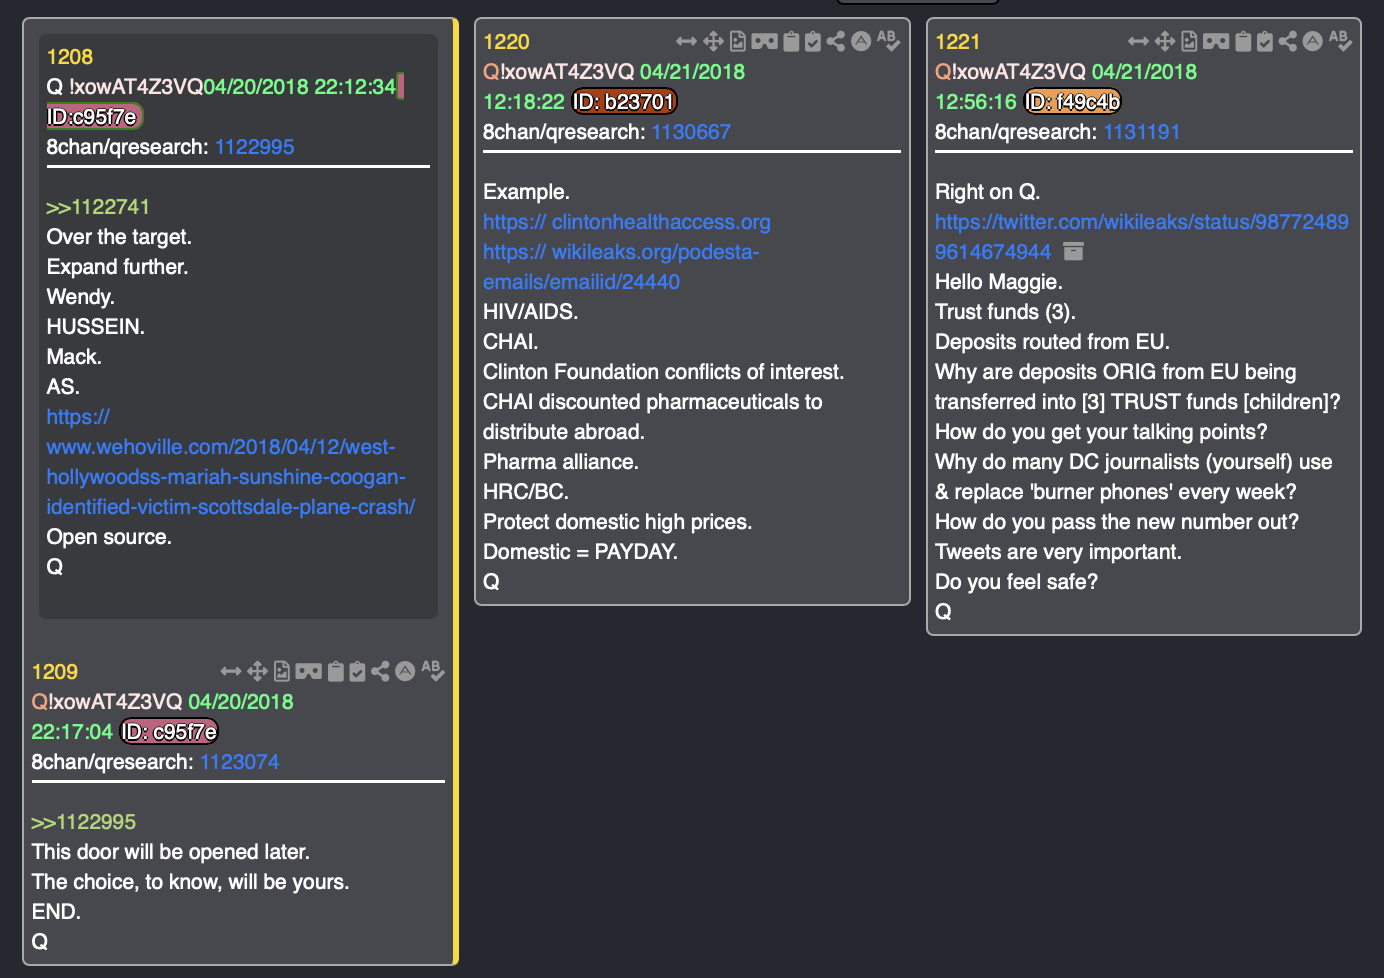This screenshot has width=1384, height=978.
Task: Open the 8chan post link 1130667
Action: pos(691,132)
